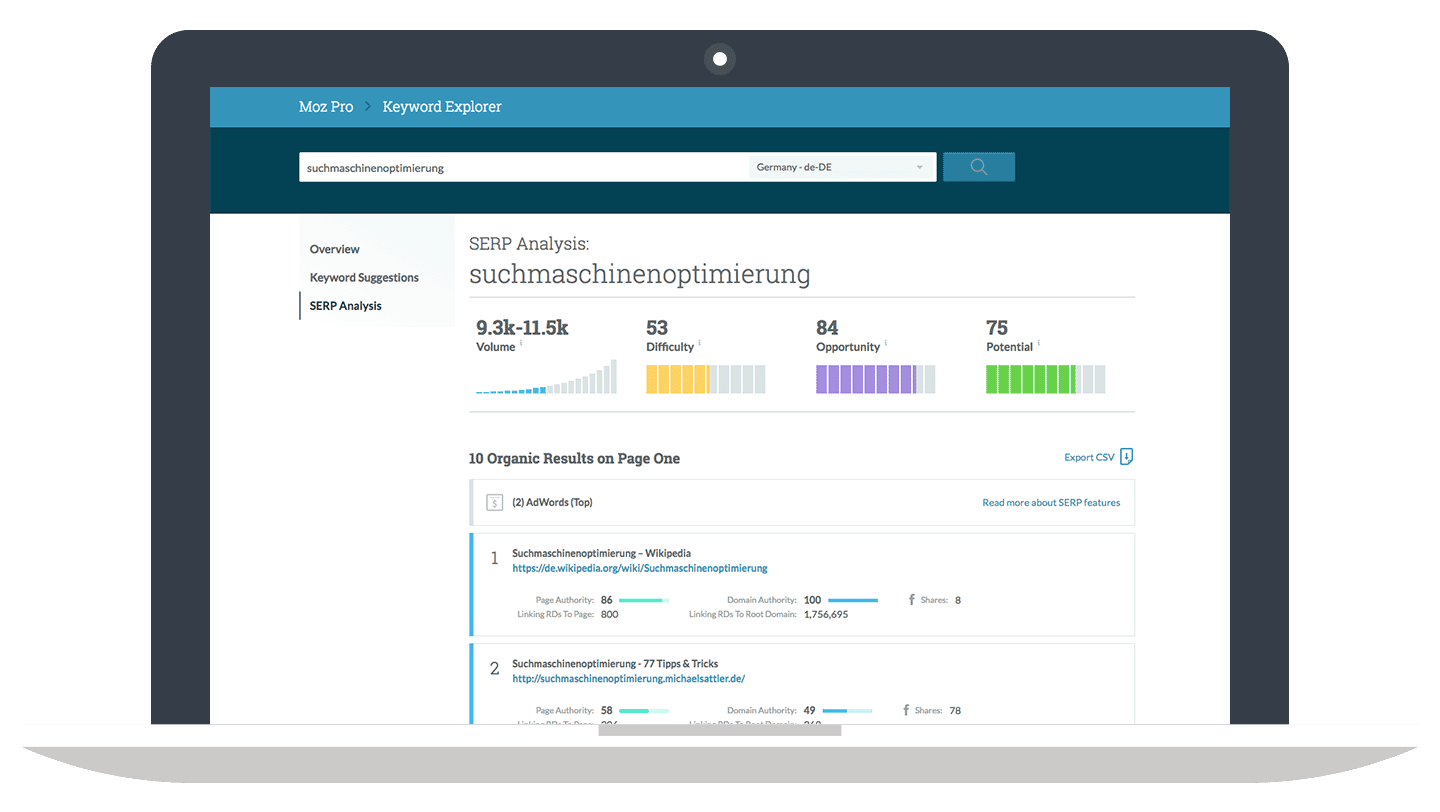The image size is (1440, 812).
Task: Click rank number 2 of 77 Tipps result
Action: [x=494, y=668]
